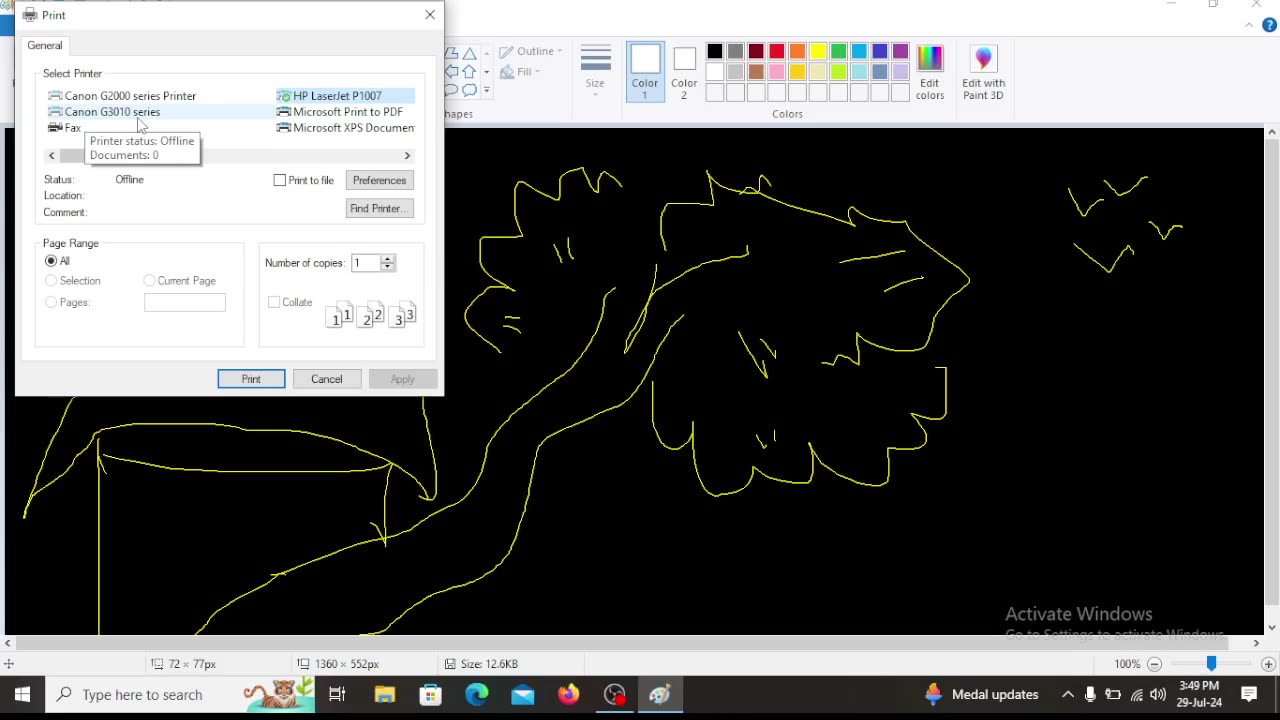Image resolution: width=1280 pixels, height=720 pixels.
Task: Select the Selection page range option
Action: coord(51,281)
